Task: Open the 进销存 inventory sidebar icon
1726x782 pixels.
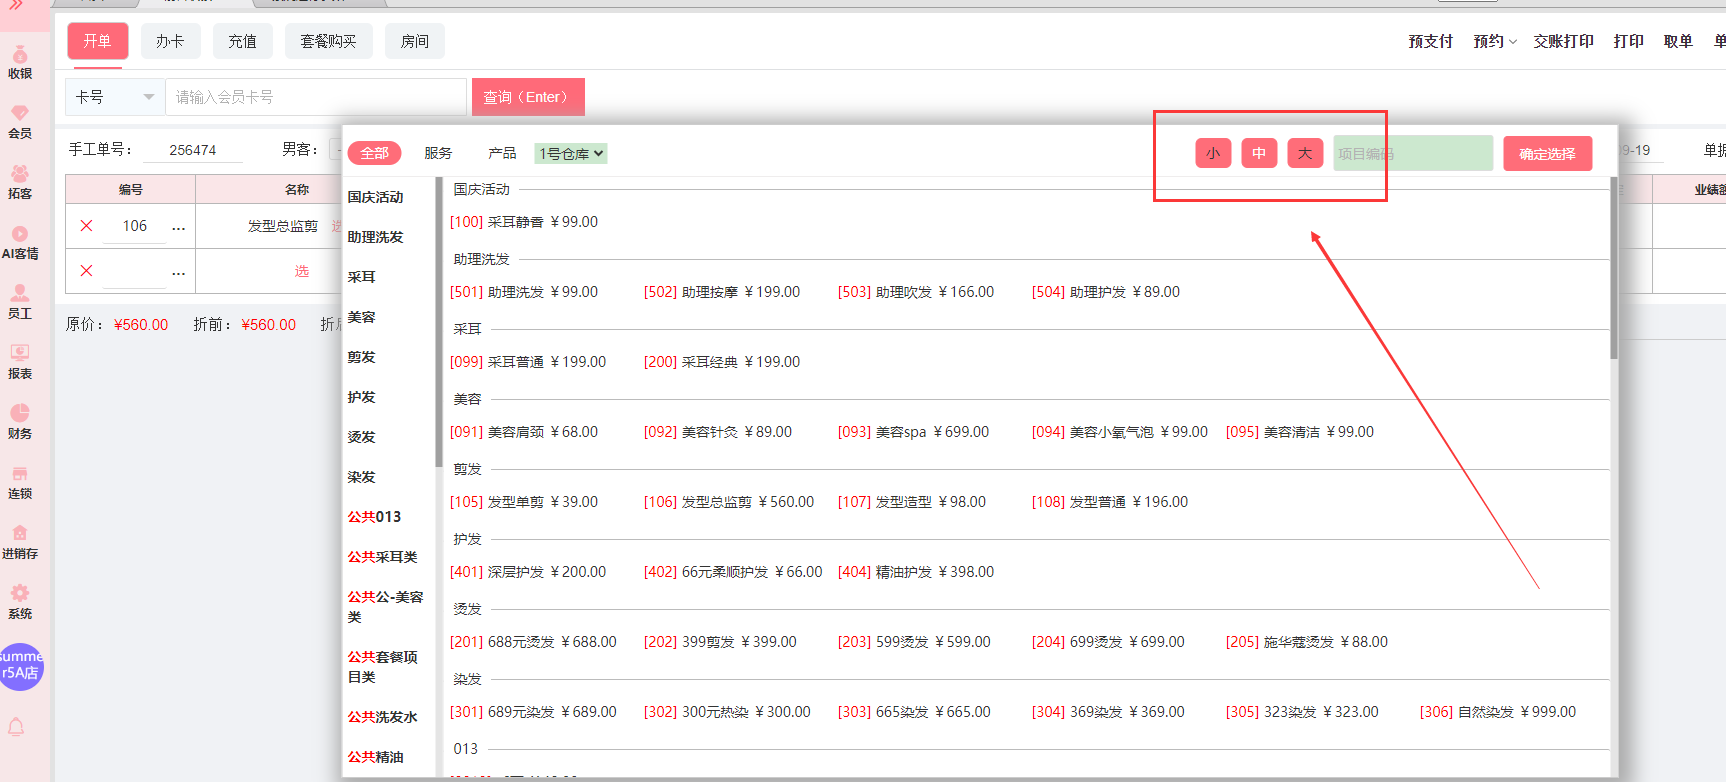Action: [x=20, y=542]
